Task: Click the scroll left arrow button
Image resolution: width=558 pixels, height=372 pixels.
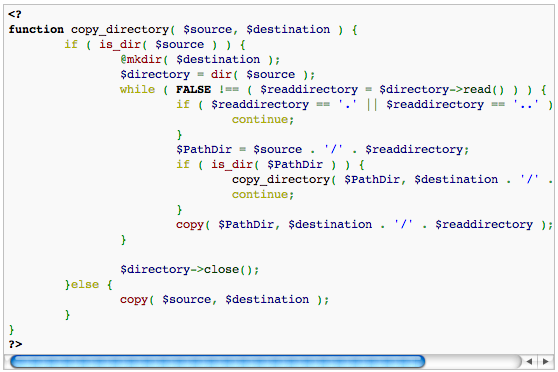Action: click(x=530, y=361)
